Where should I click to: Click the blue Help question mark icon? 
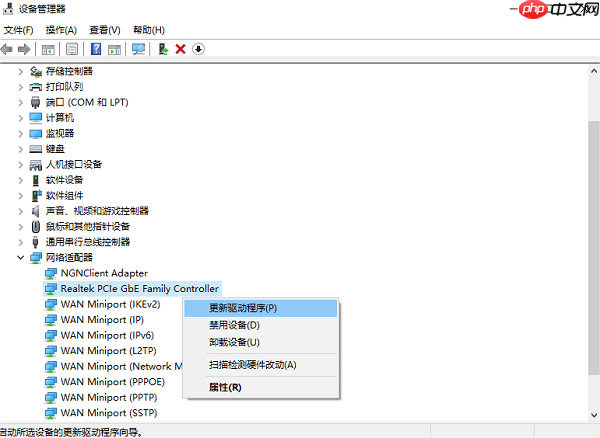click(96, 49)
